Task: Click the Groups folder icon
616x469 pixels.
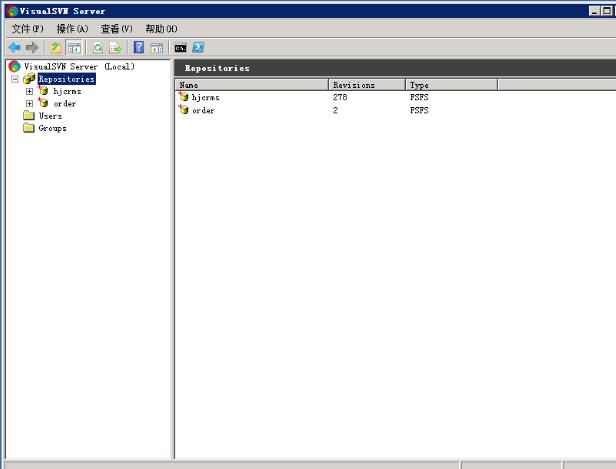Action: tap(29, 128)
